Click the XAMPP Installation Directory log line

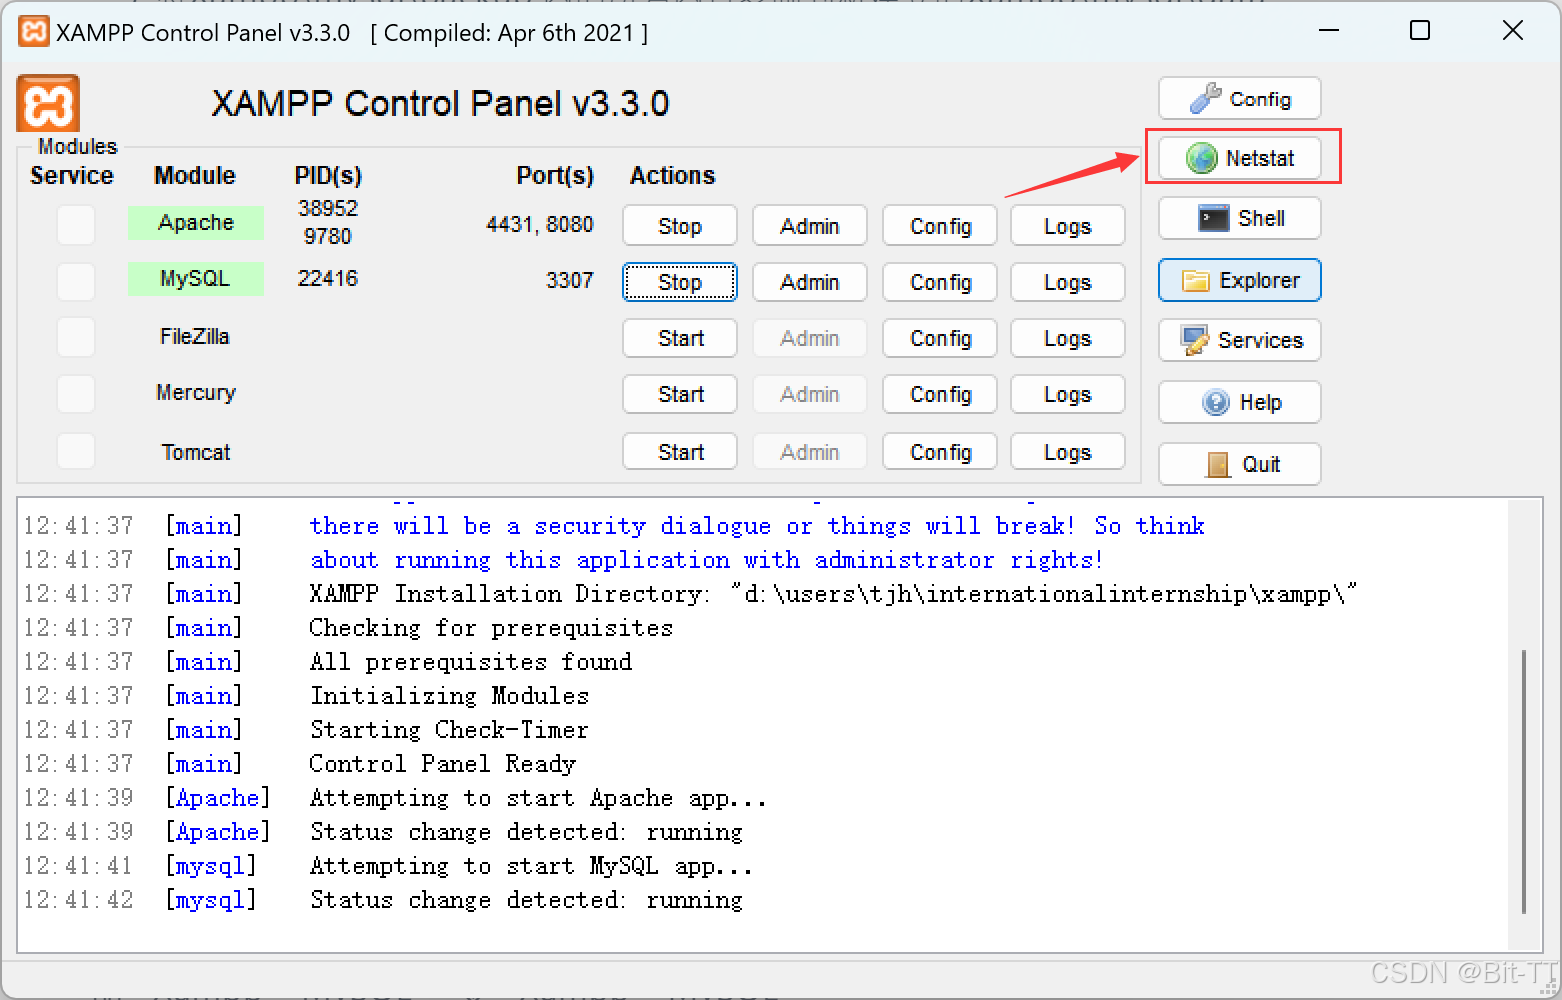[x=833, y=594]
